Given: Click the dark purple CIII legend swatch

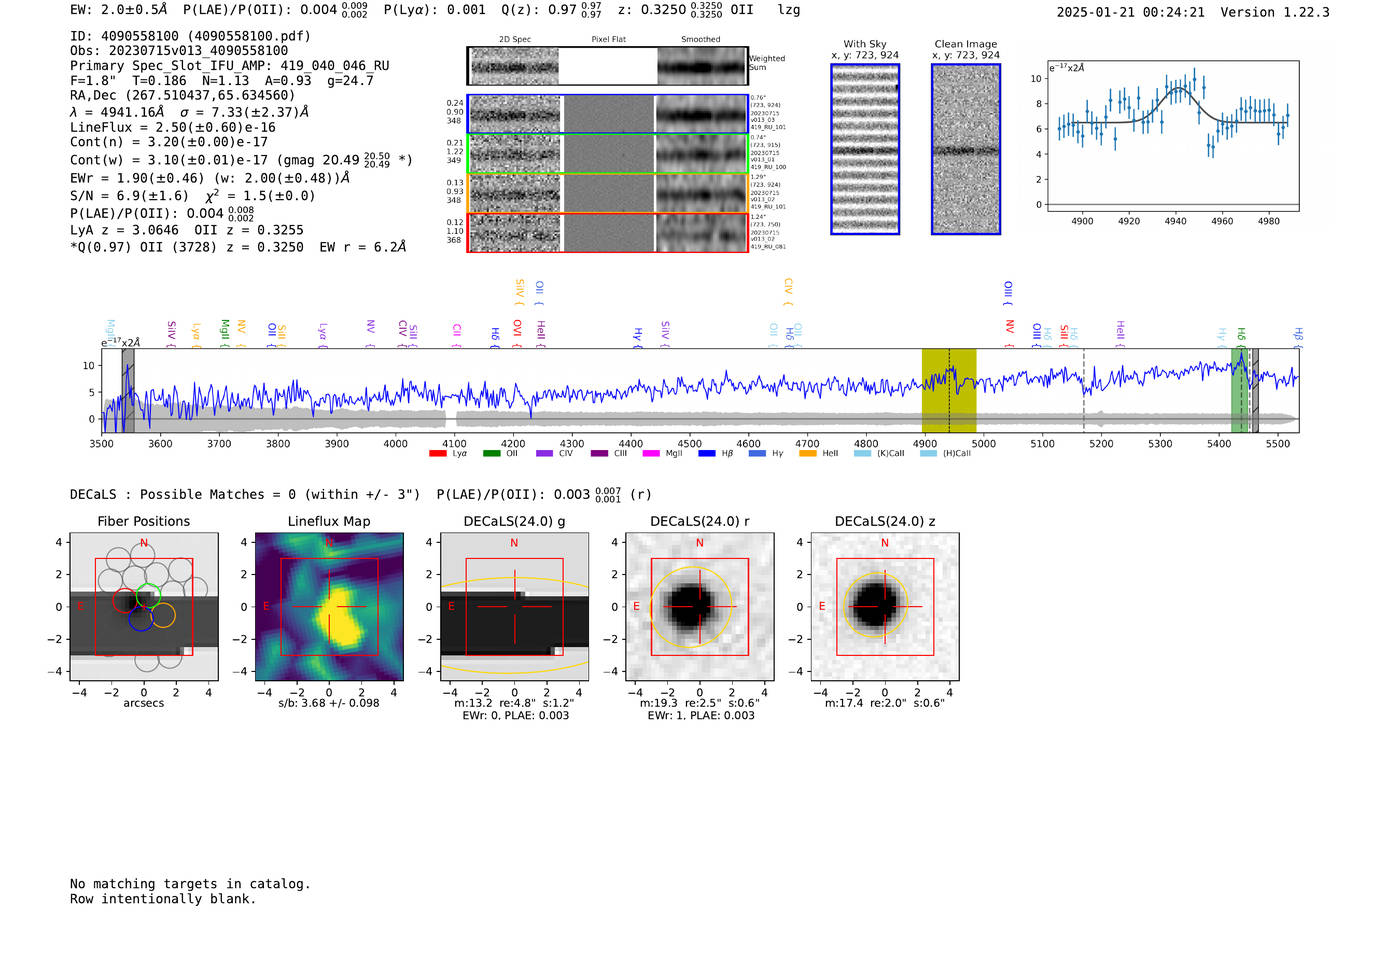Looking at the screenshot, I should (x=599, y=453).
